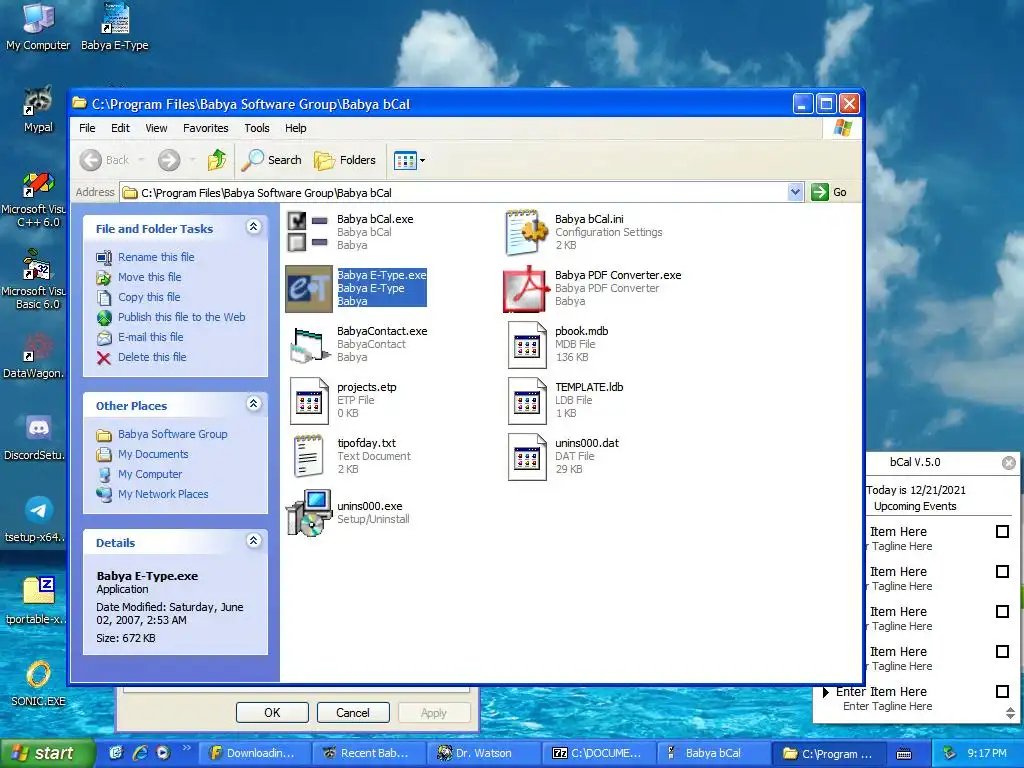
Task: Collapse File and Folder Tasks panel
Action: (253, 227)
